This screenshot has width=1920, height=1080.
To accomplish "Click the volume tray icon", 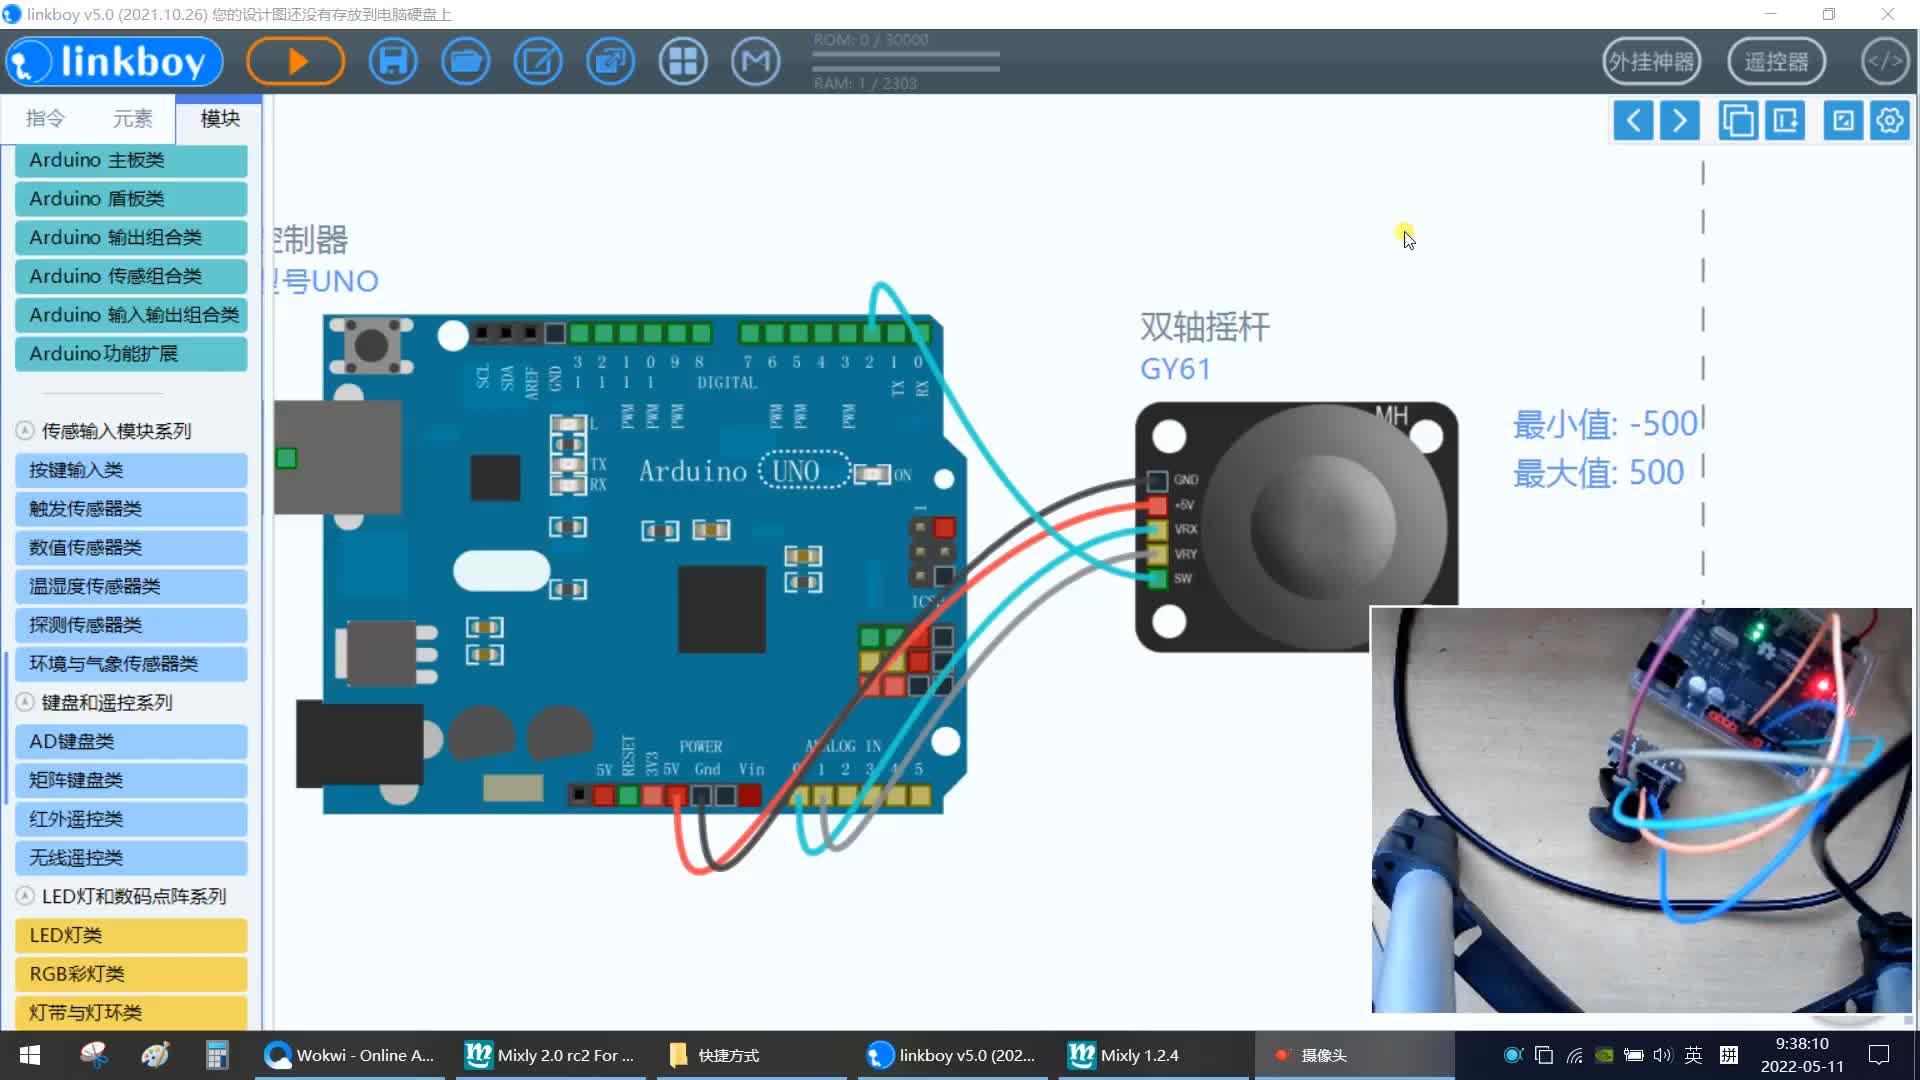I will pyautogui.click(x=1662, y=1055).
